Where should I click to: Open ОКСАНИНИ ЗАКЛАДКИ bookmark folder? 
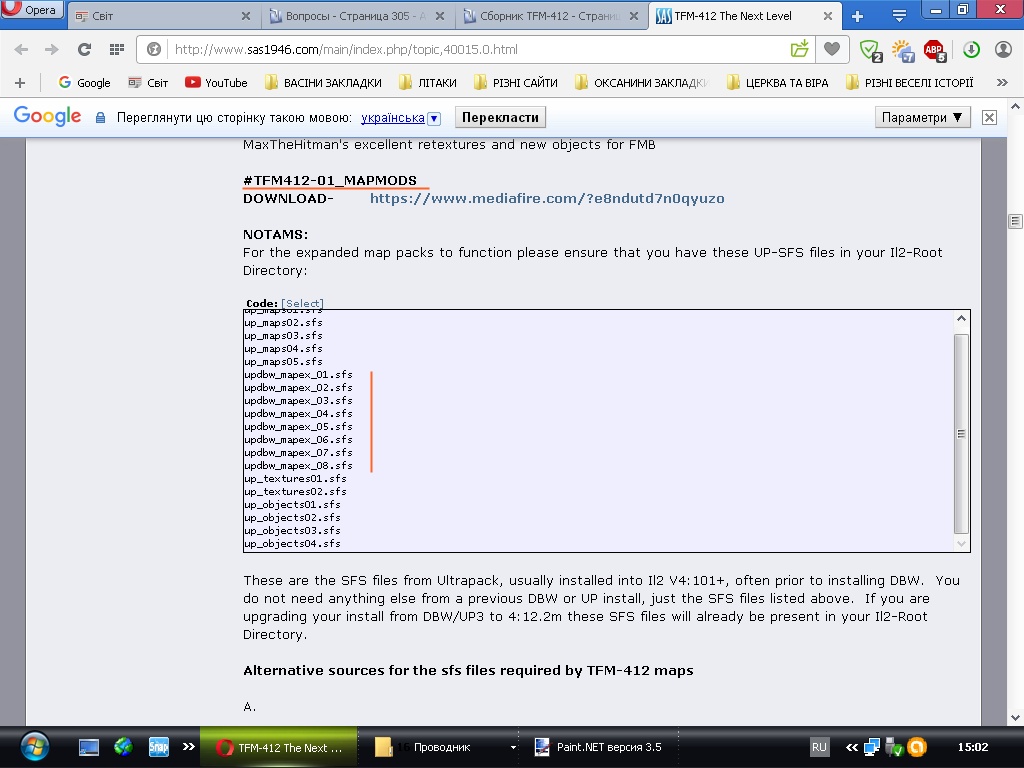point(642,83)
